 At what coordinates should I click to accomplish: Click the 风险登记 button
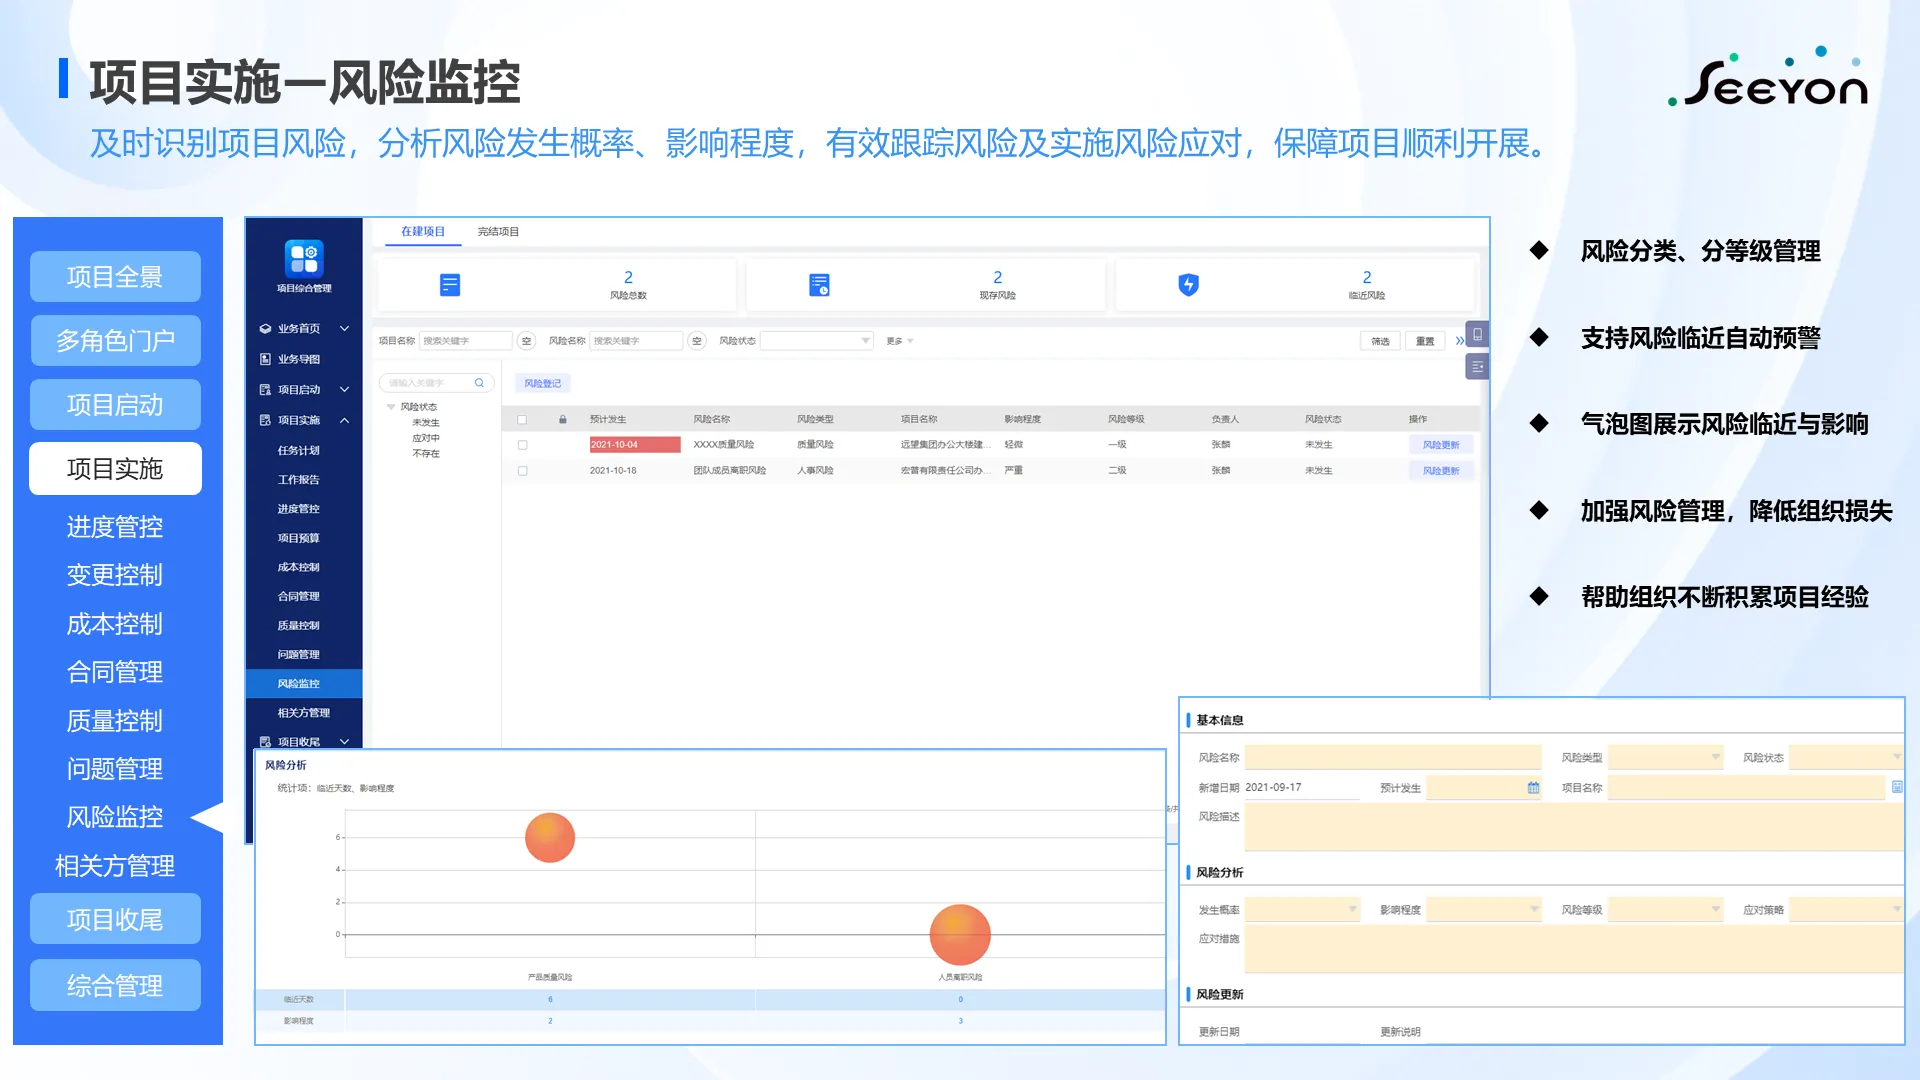(543, 383)
